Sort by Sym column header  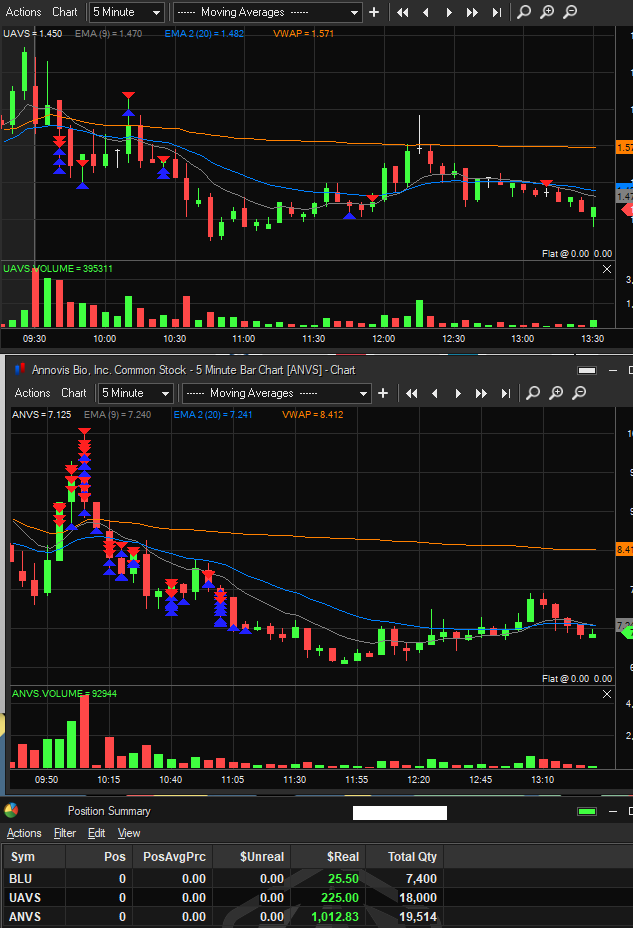pyautogui.click(x=34, y=857)
